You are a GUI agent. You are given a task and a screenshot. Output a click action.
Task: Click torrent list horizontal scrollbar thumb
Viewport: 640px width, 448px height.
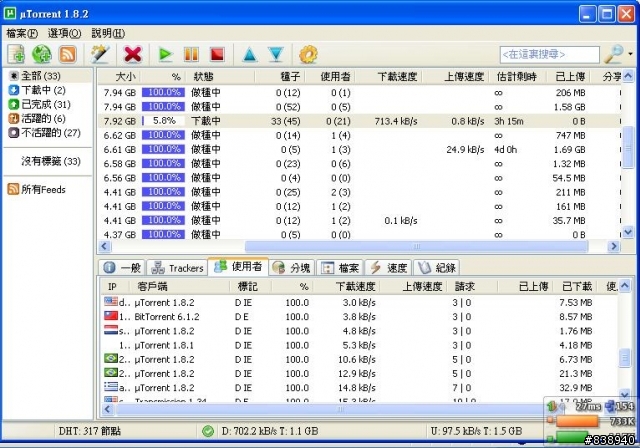tap(416, 246)
